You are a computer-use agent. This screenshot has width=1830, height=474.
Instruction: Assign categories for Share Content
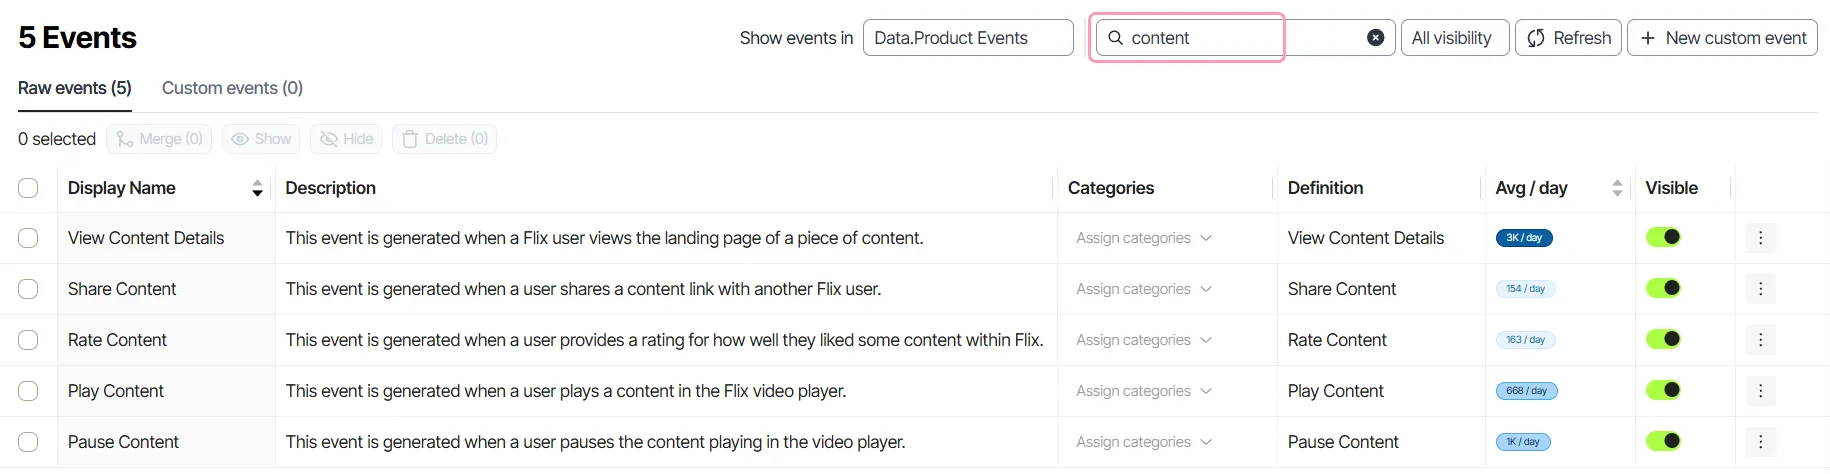tap(1144, 289)
